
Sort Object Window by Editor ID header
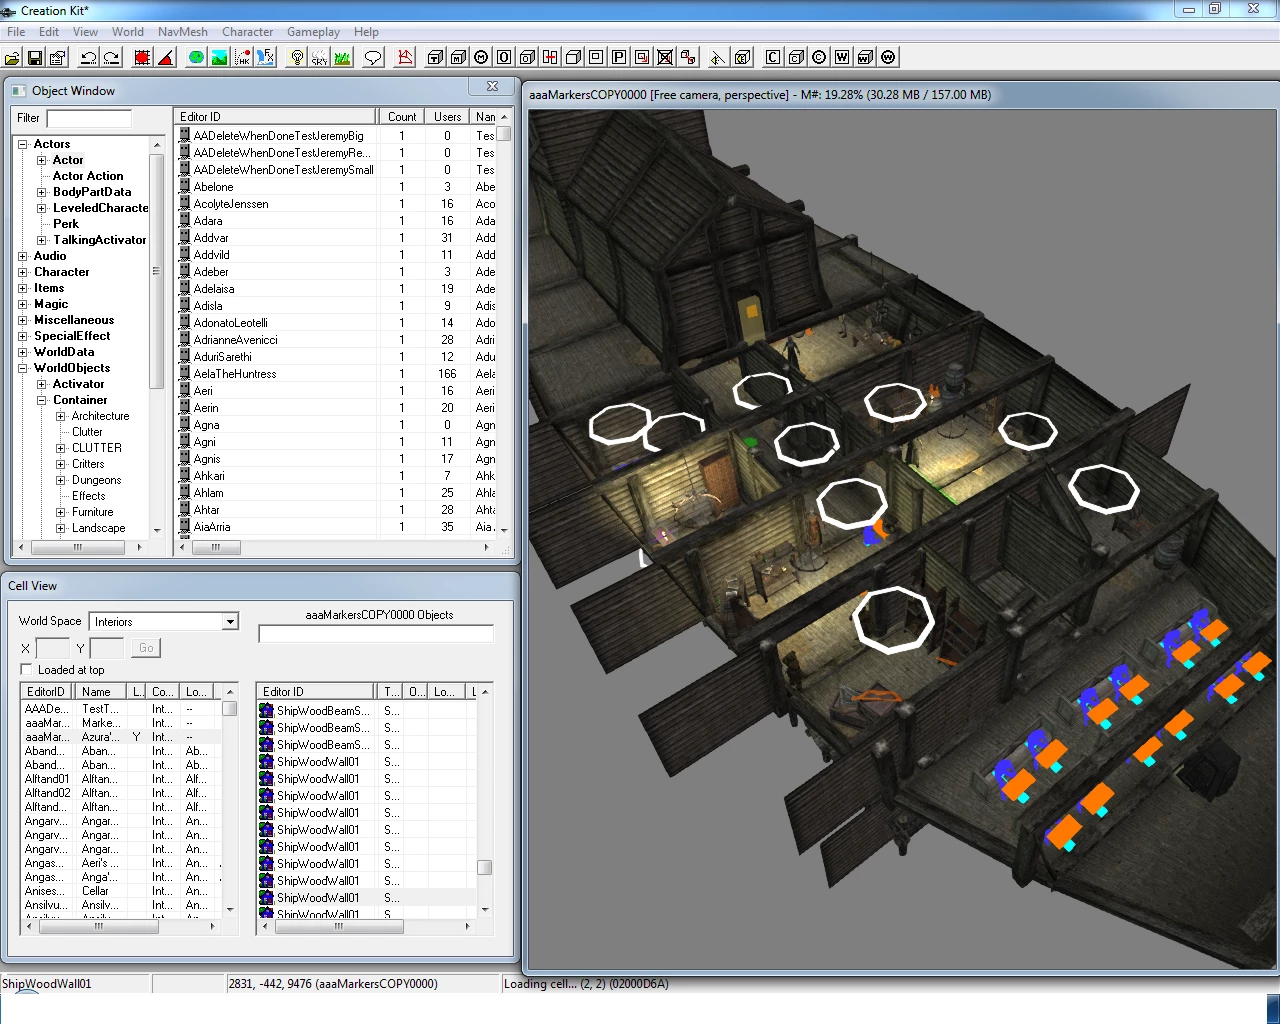coord(276,117)
